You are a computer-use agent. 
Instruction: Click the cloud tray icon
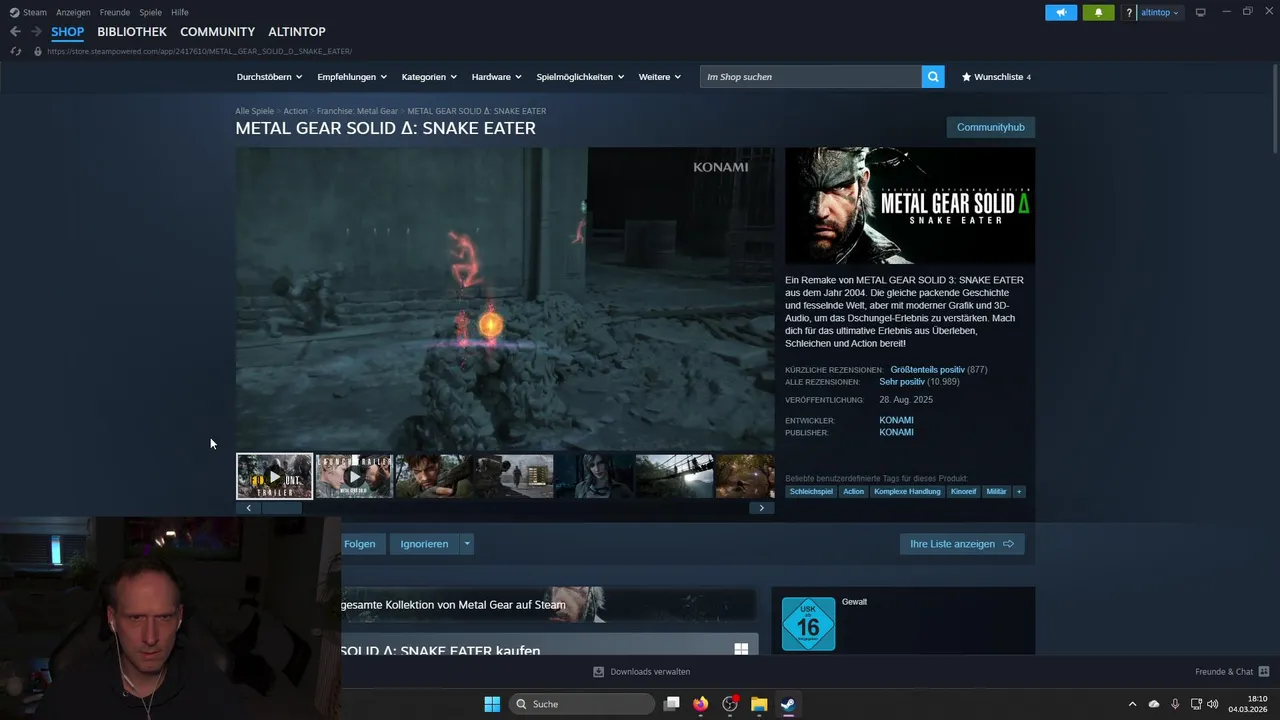click(x=1154, y=704)
